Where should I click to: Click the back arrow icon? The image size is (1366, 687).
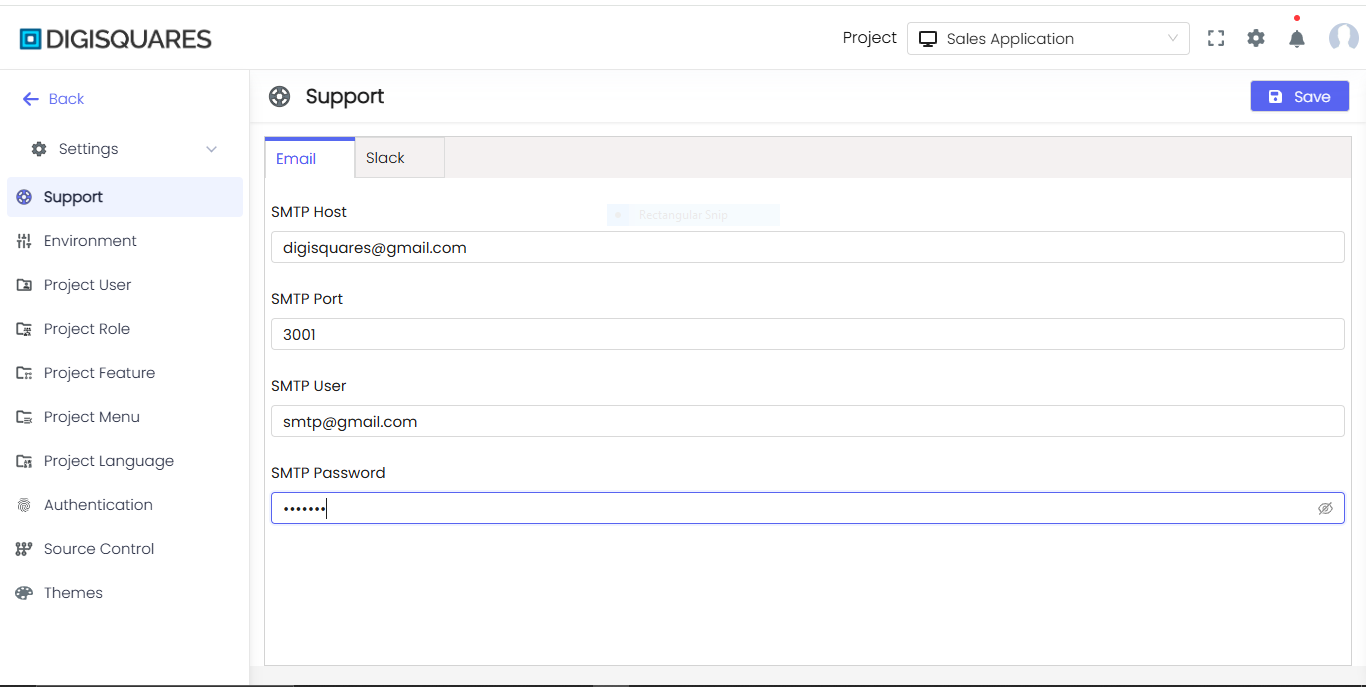31,99
